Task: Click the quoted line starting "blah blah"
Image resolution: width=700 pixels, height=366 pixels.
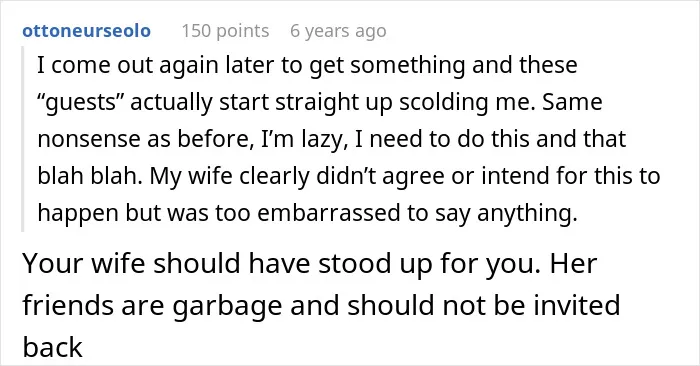Action: click(x=349, y=176)
